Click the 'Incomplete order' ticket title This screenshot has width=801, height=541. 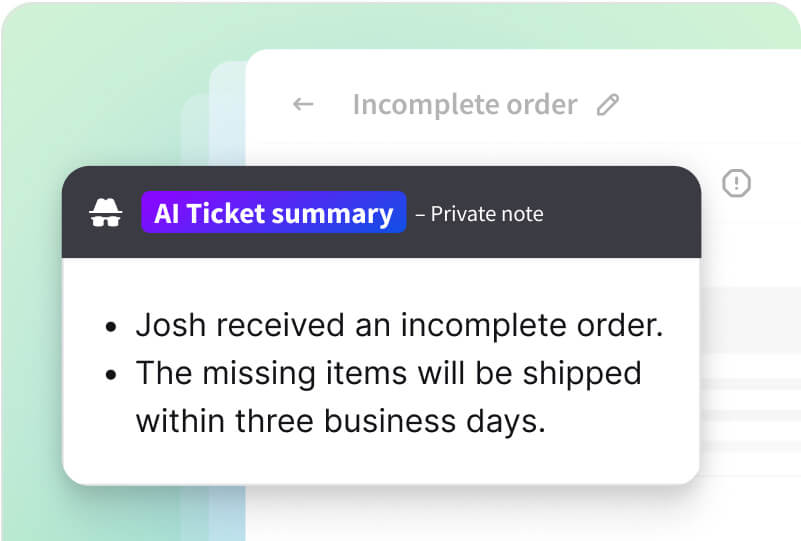[x=465, y=104]
